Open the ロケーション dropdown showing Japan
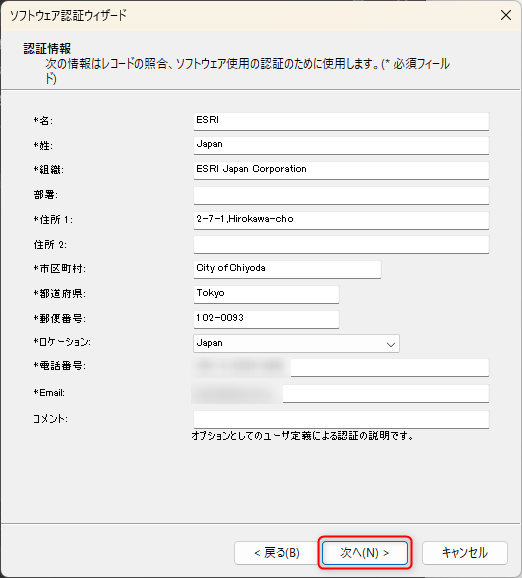This screenshot has width=522, height=578. pyautogui.click(x=296, y=344)
